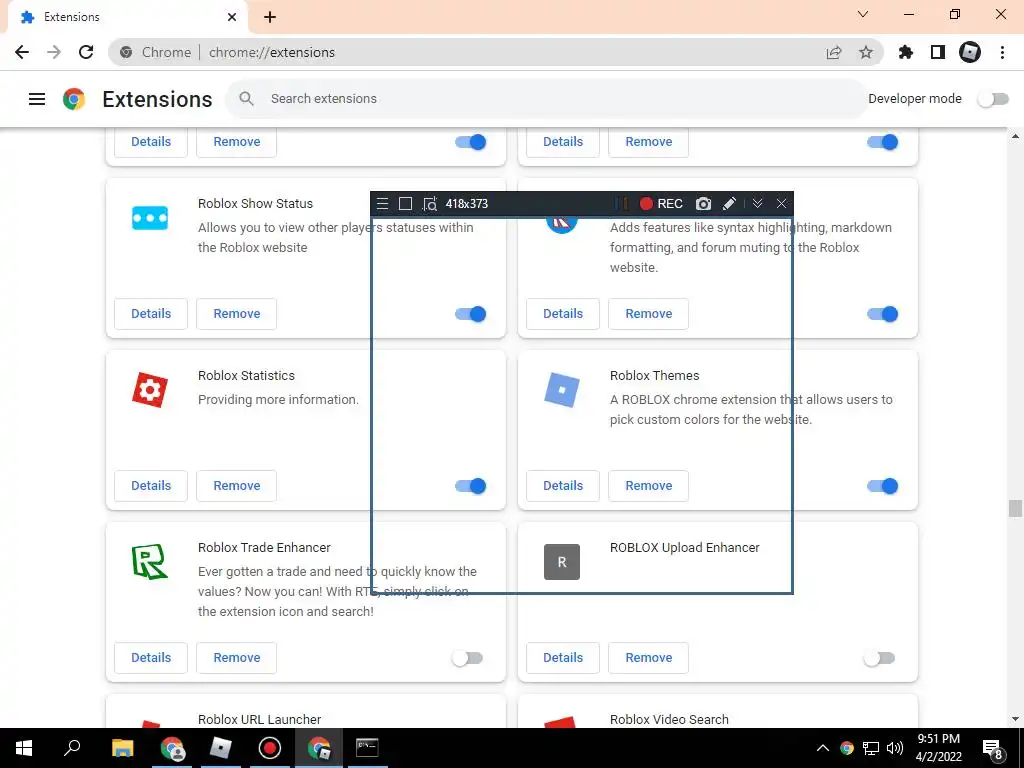Viewport: 1024px width, 768px height.
Task: Disable the syntax highlighting extension toggle
Action: tap(883, 314)
